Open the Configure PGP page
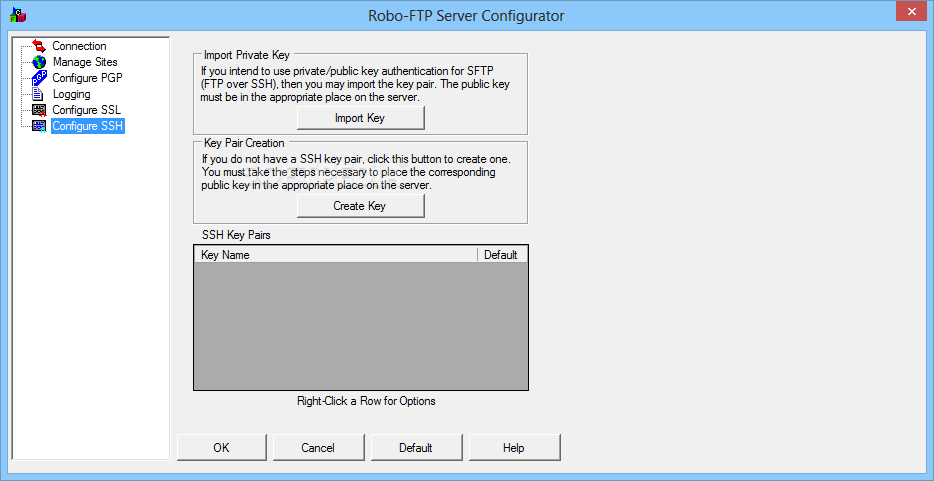Viewport: 934px width, 481px height. click(x=88, y=78)
